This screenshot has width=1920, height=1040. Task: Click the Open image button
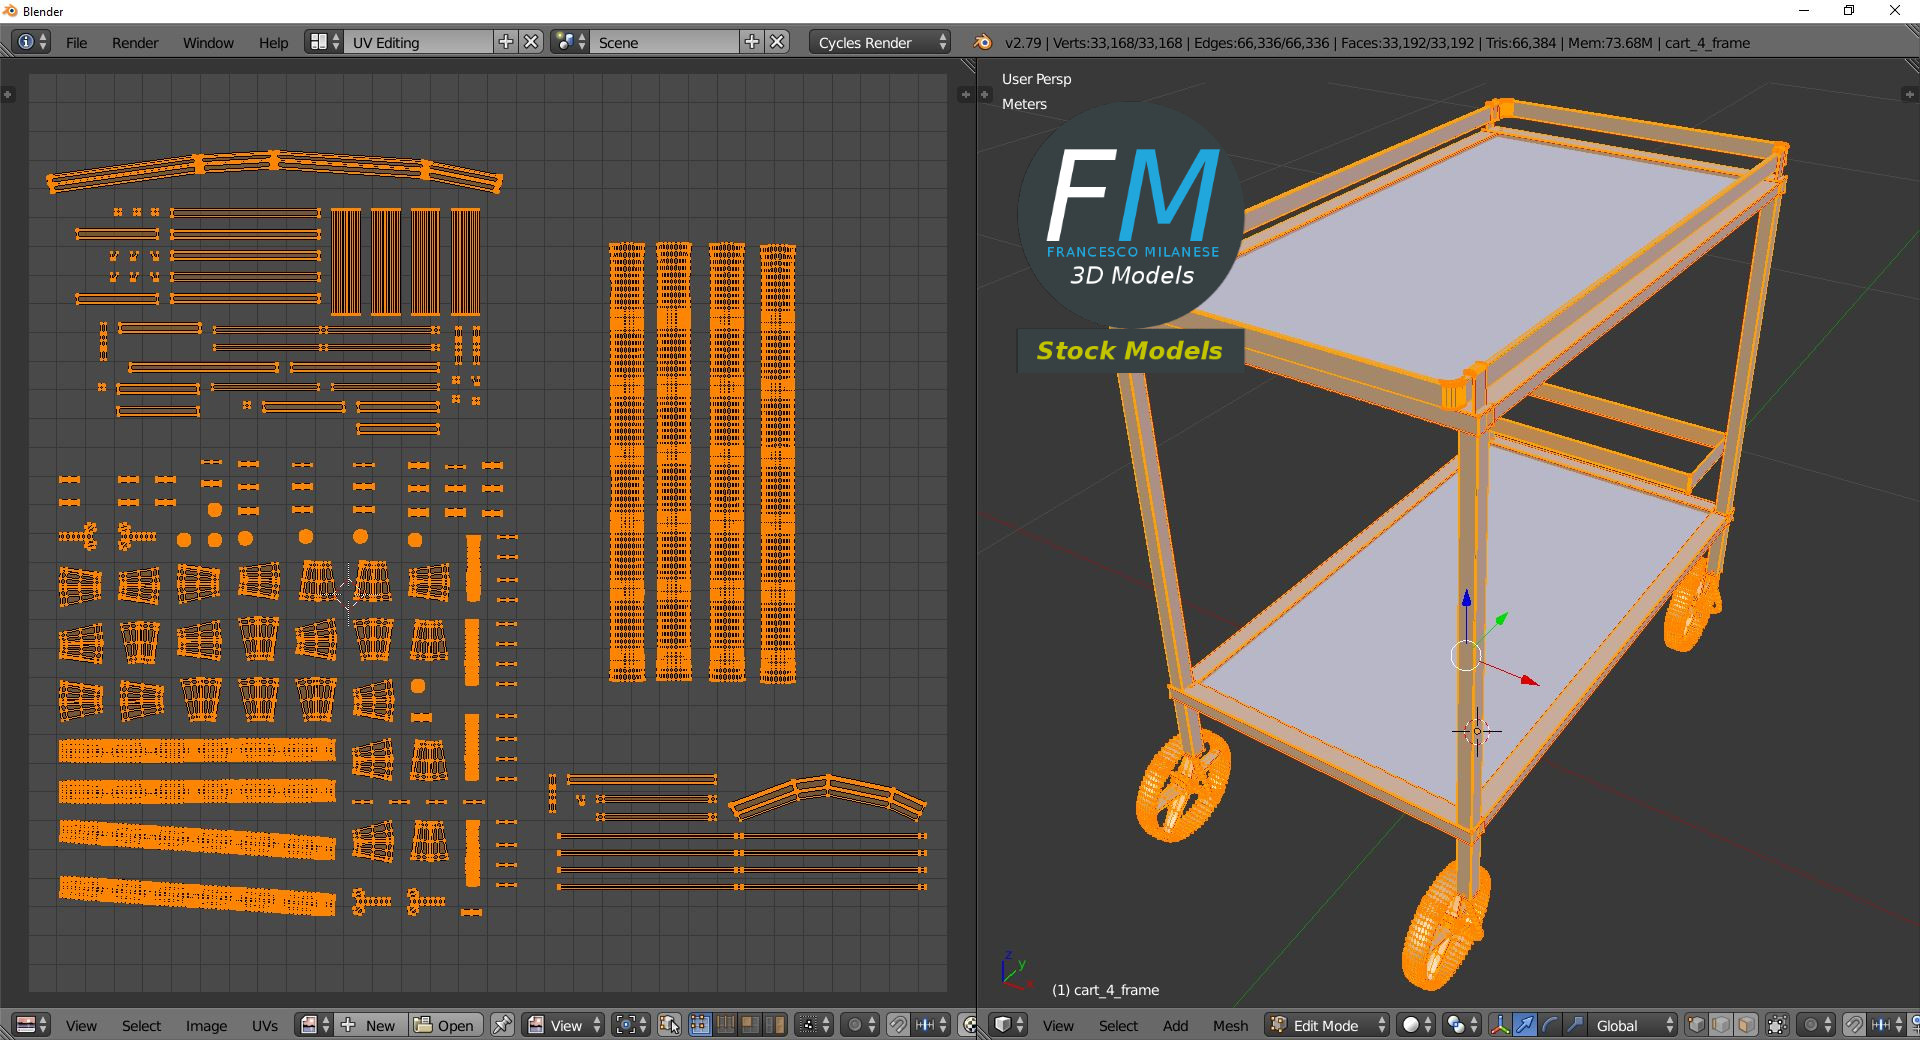pyautogui.click(x=445, y=1025)
